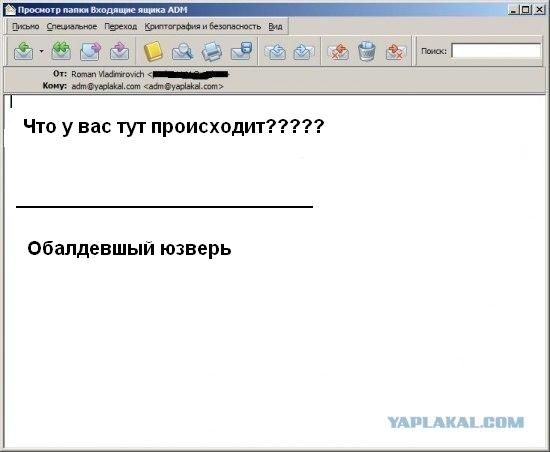The width and height of the screenshot is (550, 452).
Task: Open the Специальное menu
Action: pos(72,27)
